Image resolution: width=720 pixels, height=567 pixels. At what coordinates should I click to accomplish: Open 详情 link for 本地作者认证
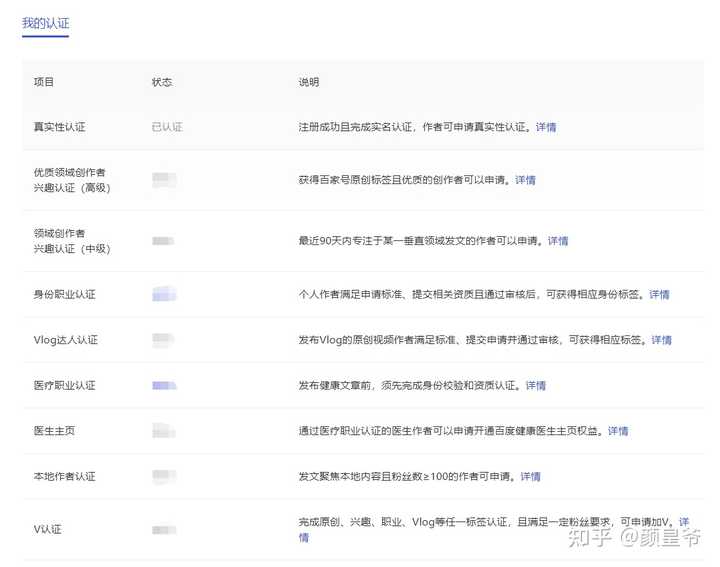[x=530, y=476]
